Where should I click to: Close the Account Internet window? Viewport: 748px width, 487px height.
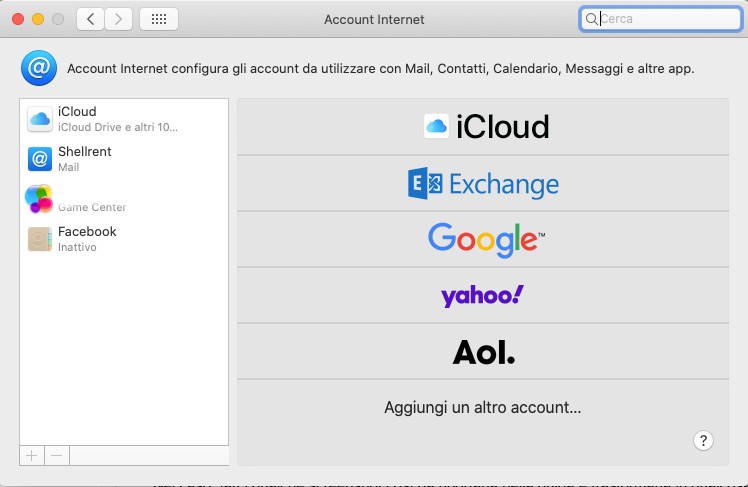(18, 19)
